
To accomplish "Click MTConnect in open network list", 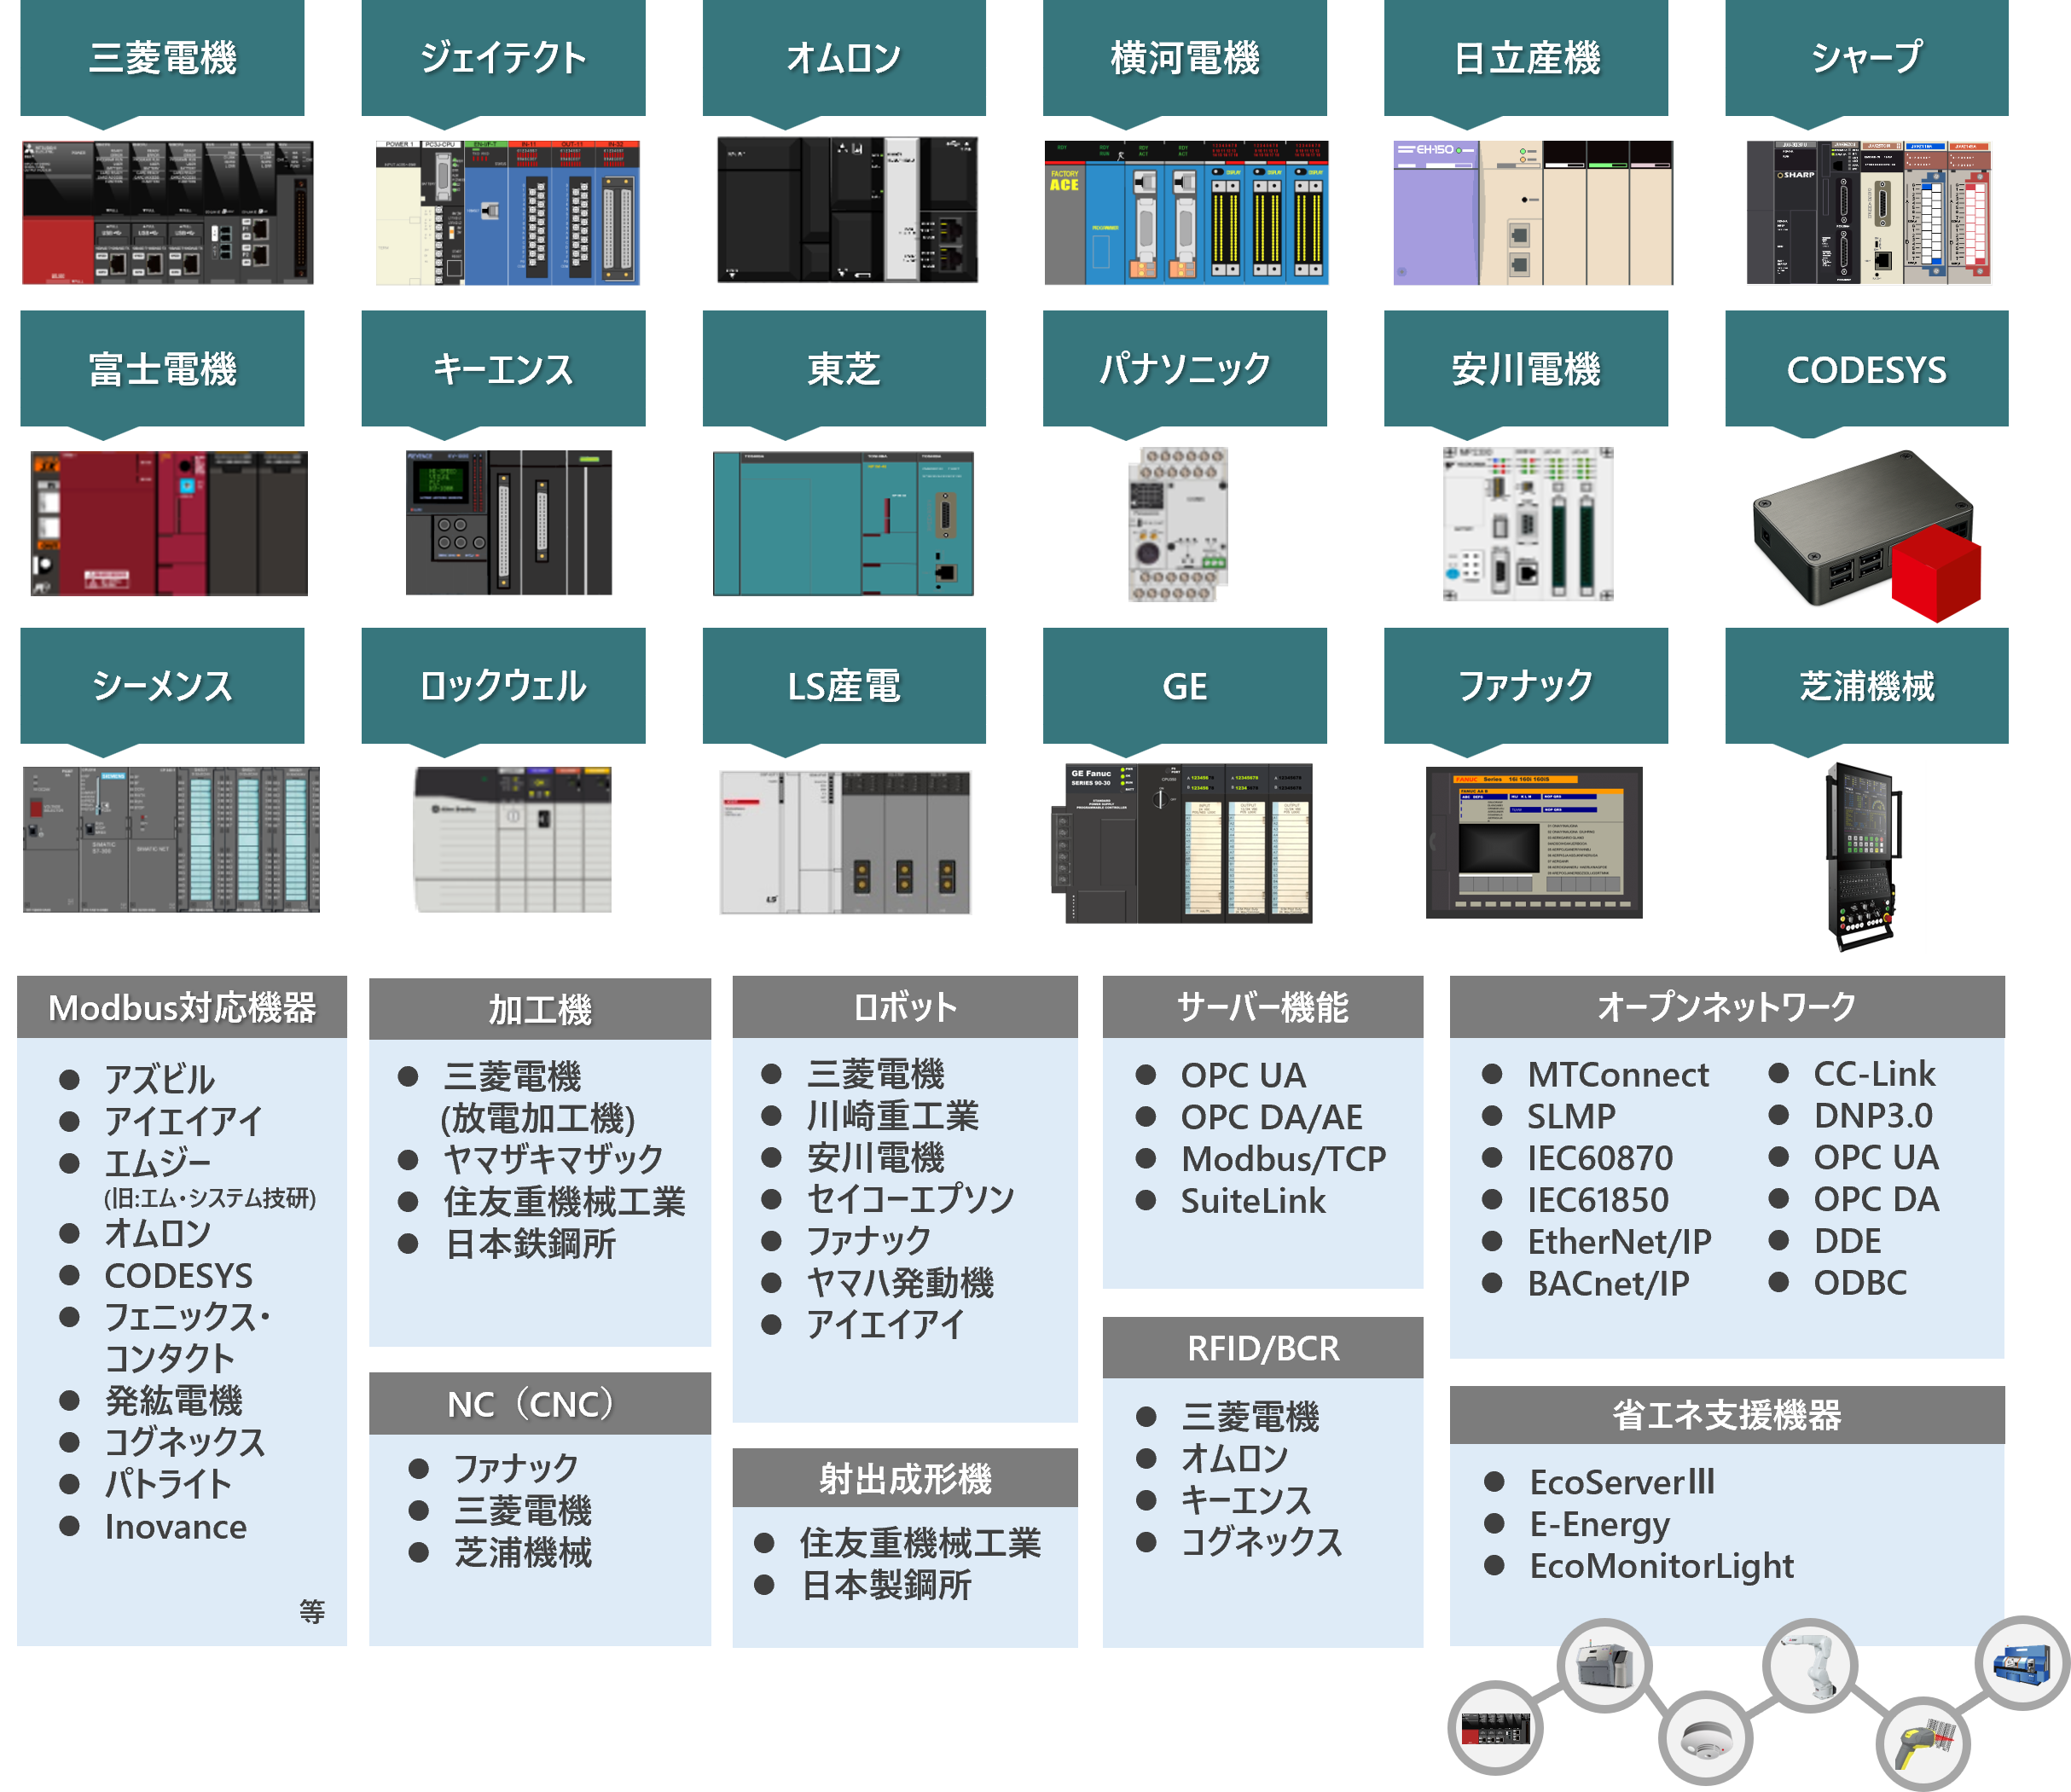I will click(x=1618, y=1074).
